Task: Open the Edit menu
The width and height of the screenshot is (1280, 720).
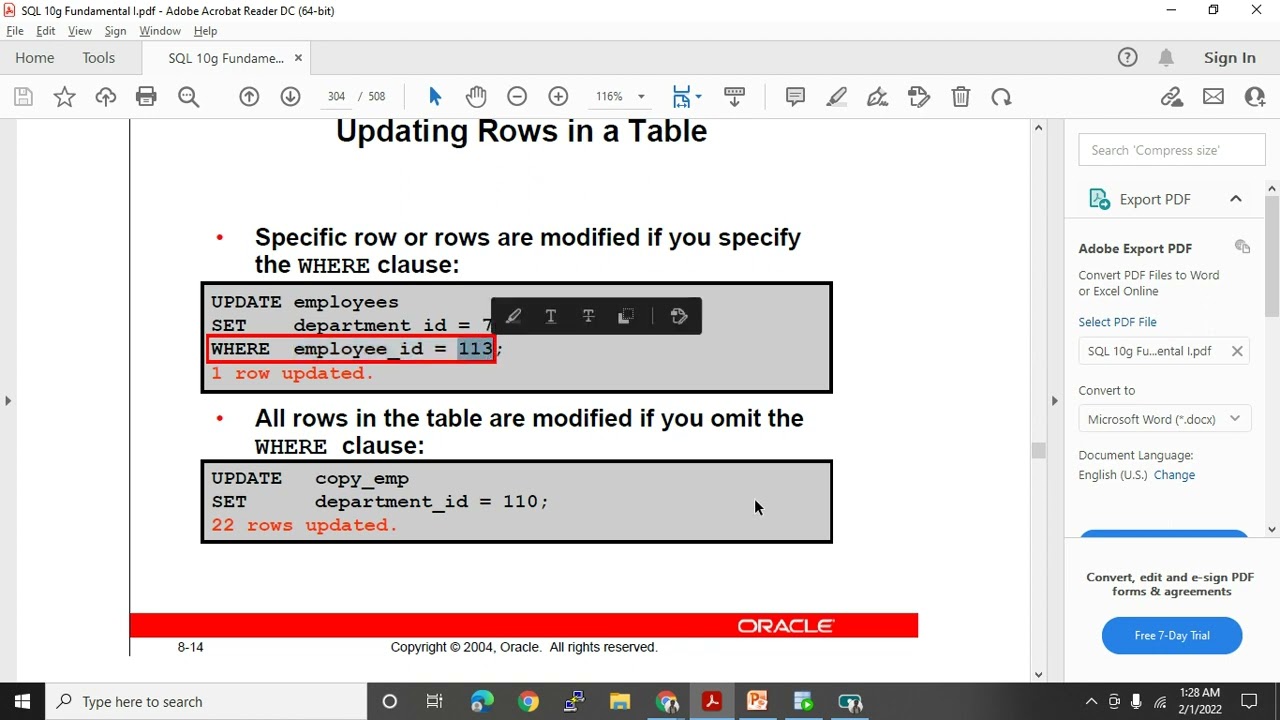Action: [46, 31]
